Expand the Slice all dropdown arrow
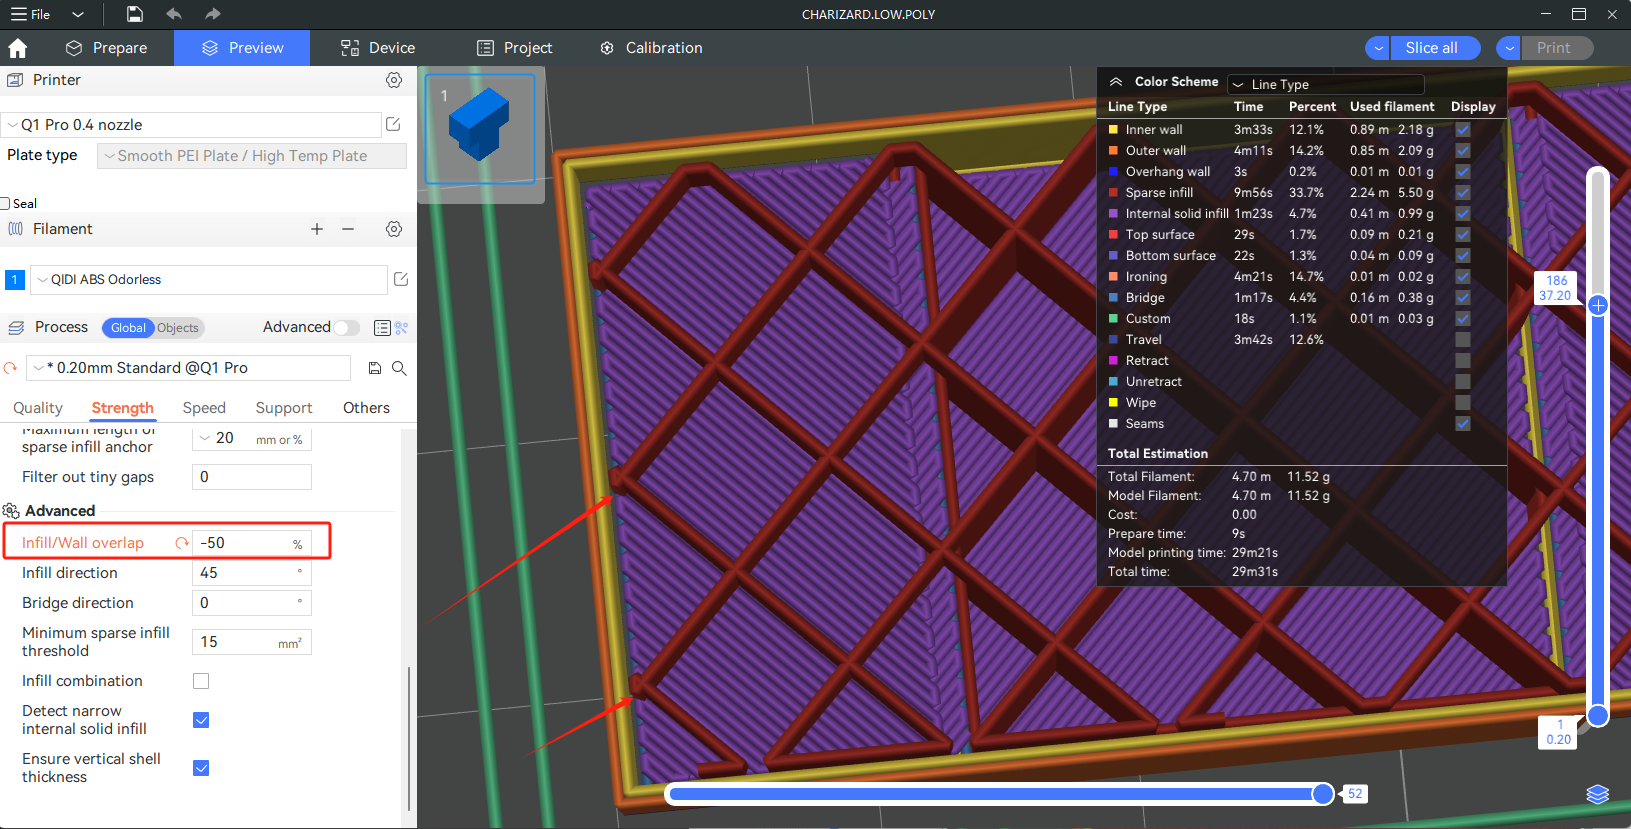This screenshot has height=829, width=1631. [1378, 48]
